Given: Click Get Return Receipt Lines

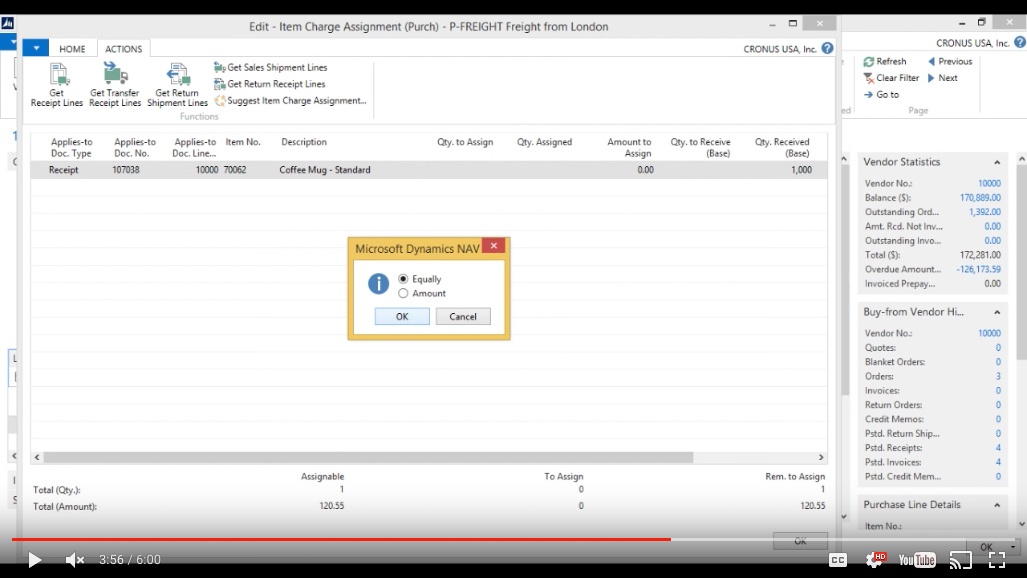Looking at the screenshot, I should point(270,84).
